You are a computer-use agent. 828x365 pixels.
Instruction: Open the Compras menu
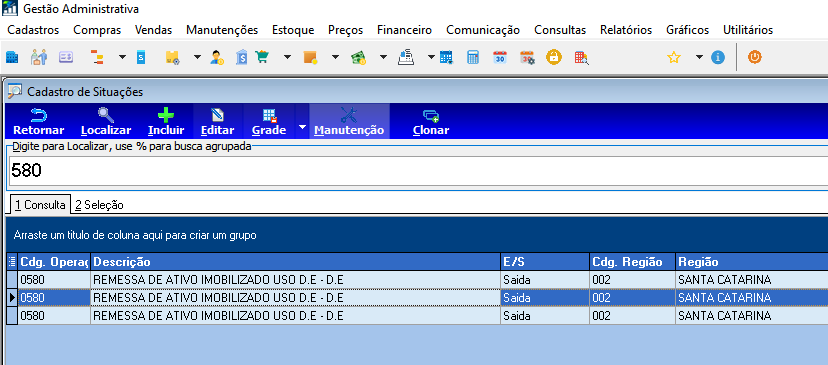(x=97, y=30)
